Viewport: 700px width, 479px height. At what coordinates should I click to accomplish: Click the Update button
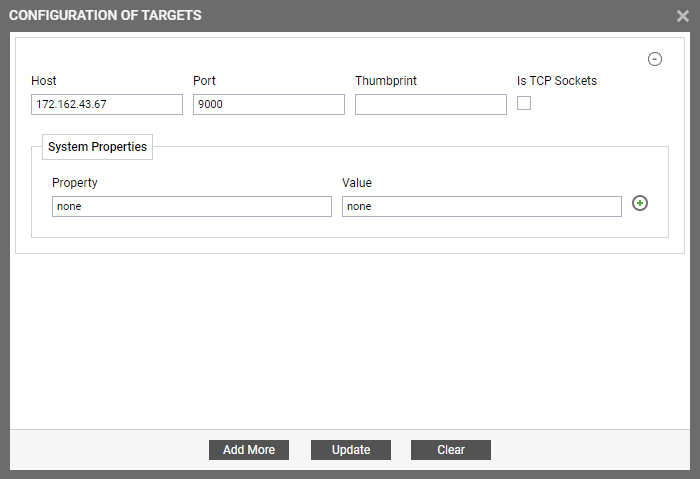coord(351,450)
